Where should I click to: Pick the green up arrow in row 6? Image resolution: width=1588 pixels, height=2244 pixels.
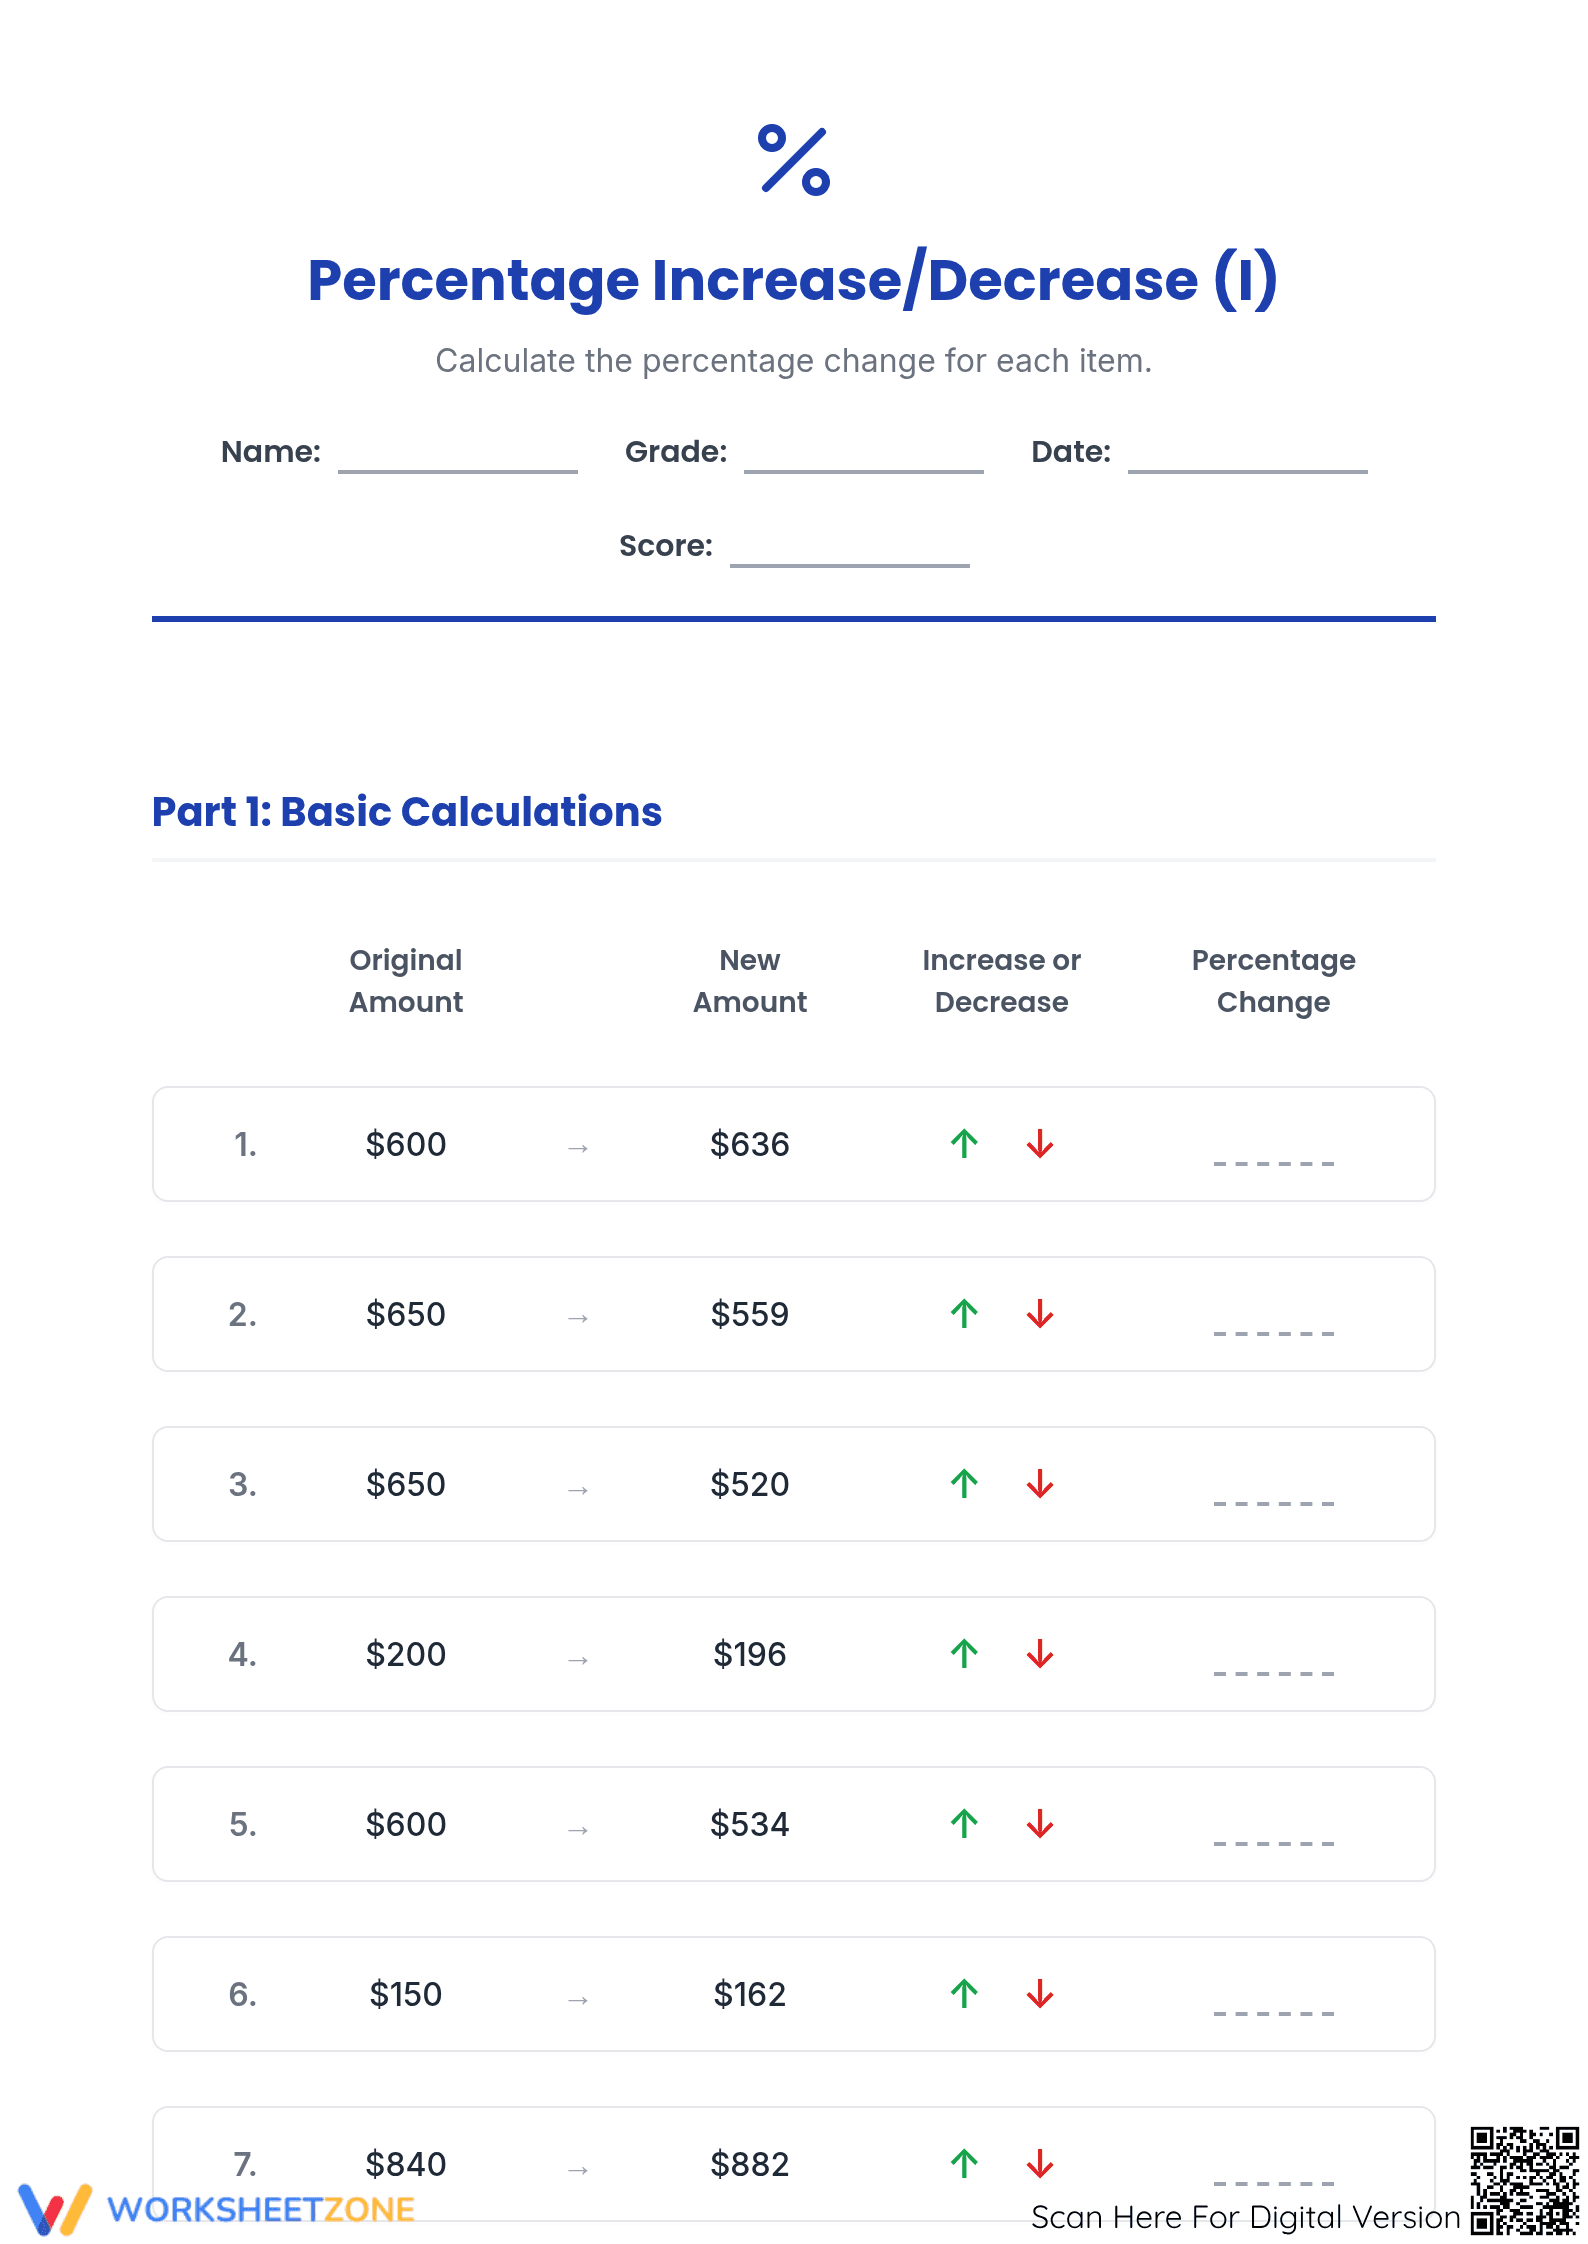(964, 1993)
